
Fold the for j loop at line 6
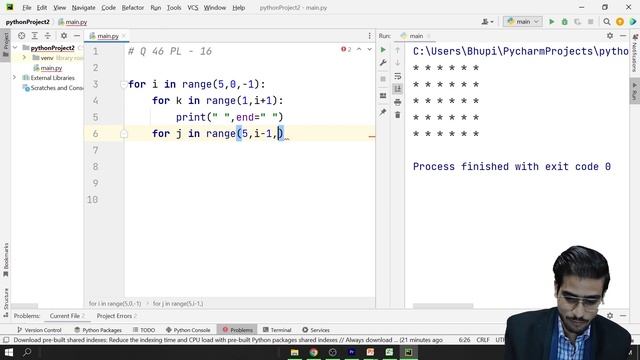point(124,134)
